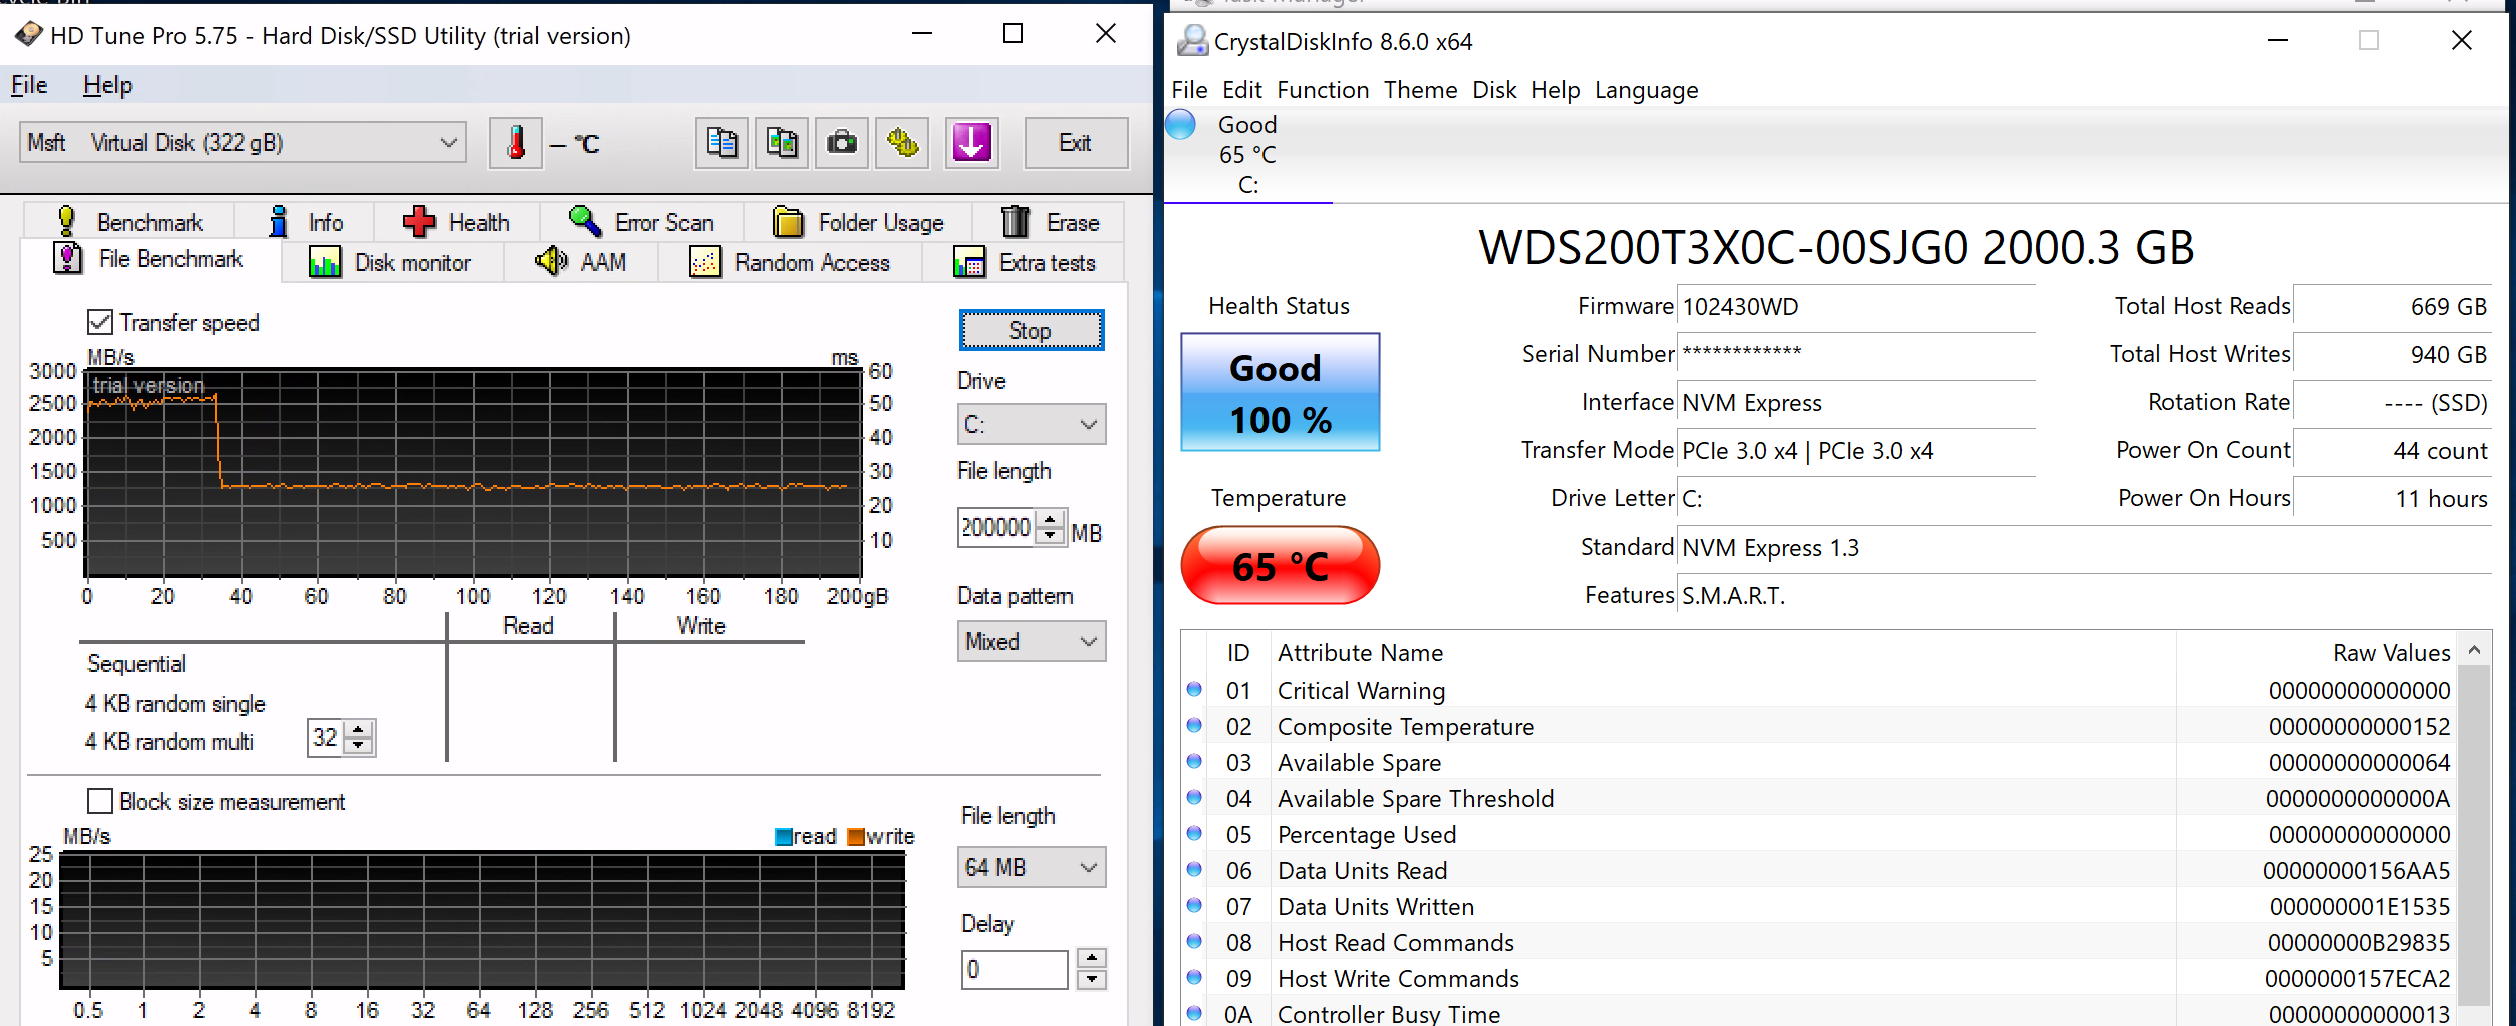The height and width of the screenshot is (1026, 2516).
Task: Open the Function menu in CrystalDiskInfo
Action: [1322, 90]
